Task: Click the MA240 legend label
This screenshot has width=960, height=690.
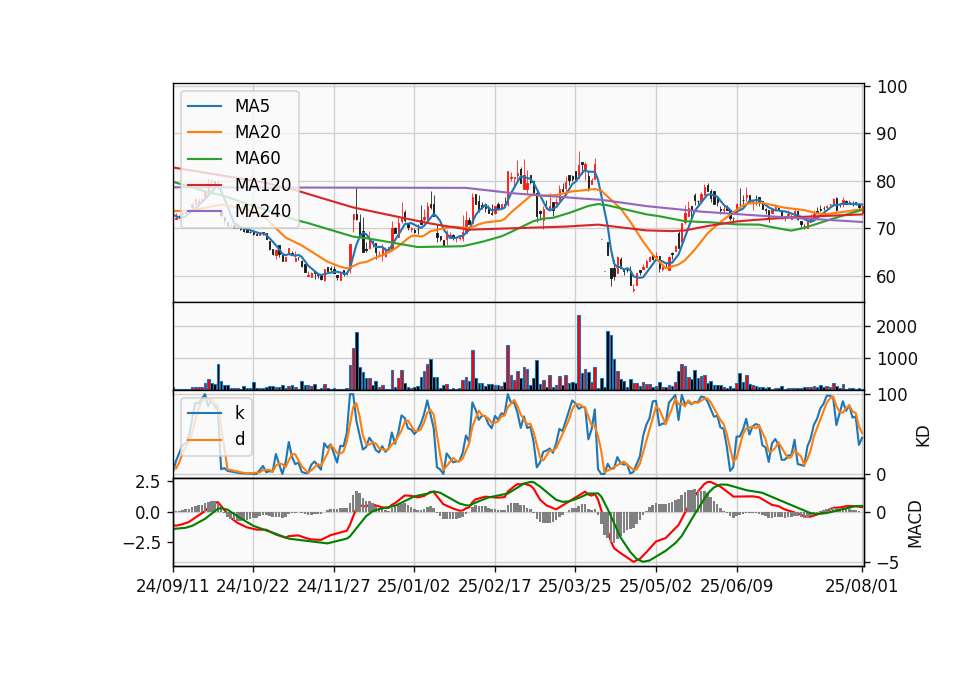Action: coord(263,211)
